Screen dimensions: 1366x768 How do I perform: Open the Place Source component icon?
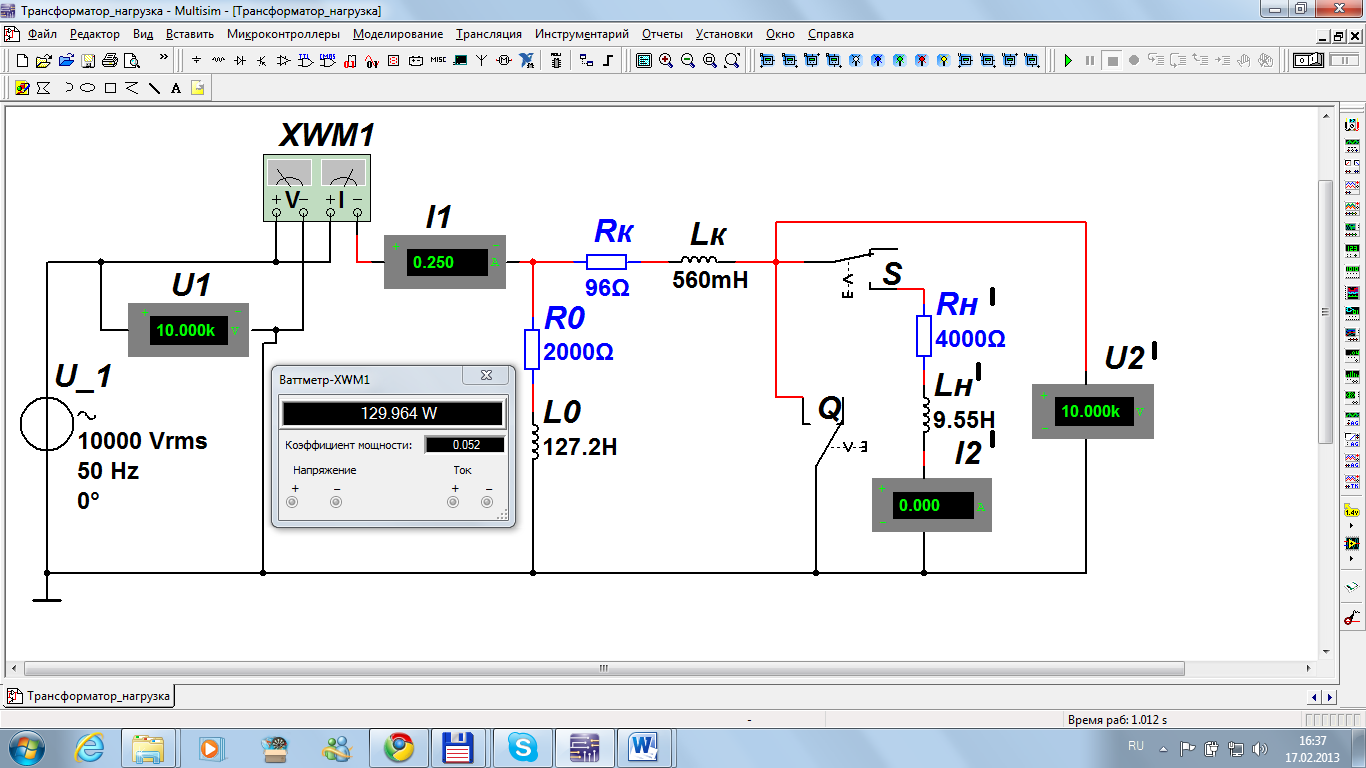(196, 61)
